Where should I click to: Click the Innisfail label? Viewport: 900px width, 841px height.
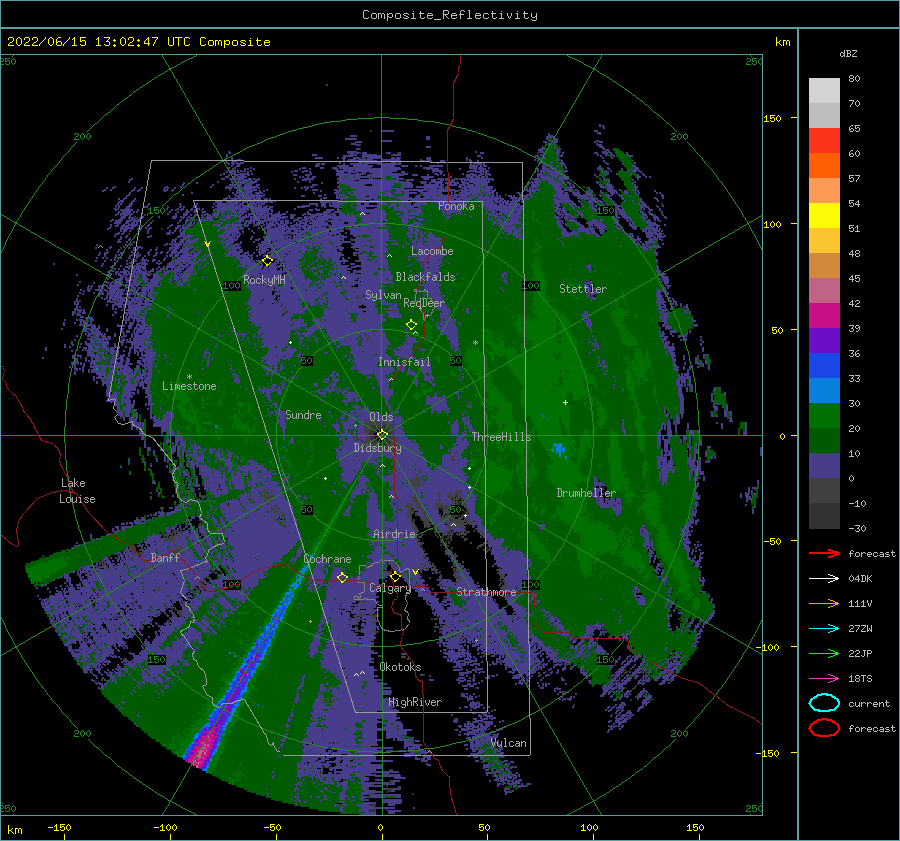click(x=404, y=362)
